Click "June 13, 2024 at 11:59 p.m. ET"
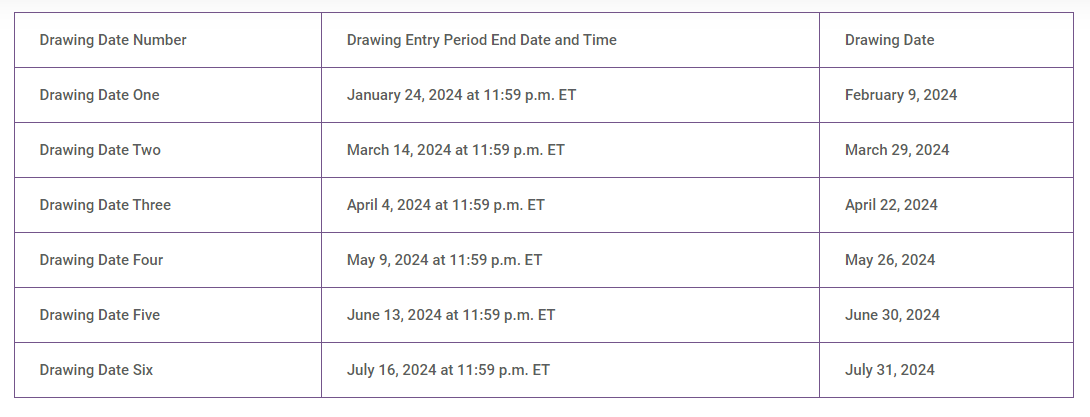The height and width of the screenshot is (417, 1090). [x=450, y=315]
